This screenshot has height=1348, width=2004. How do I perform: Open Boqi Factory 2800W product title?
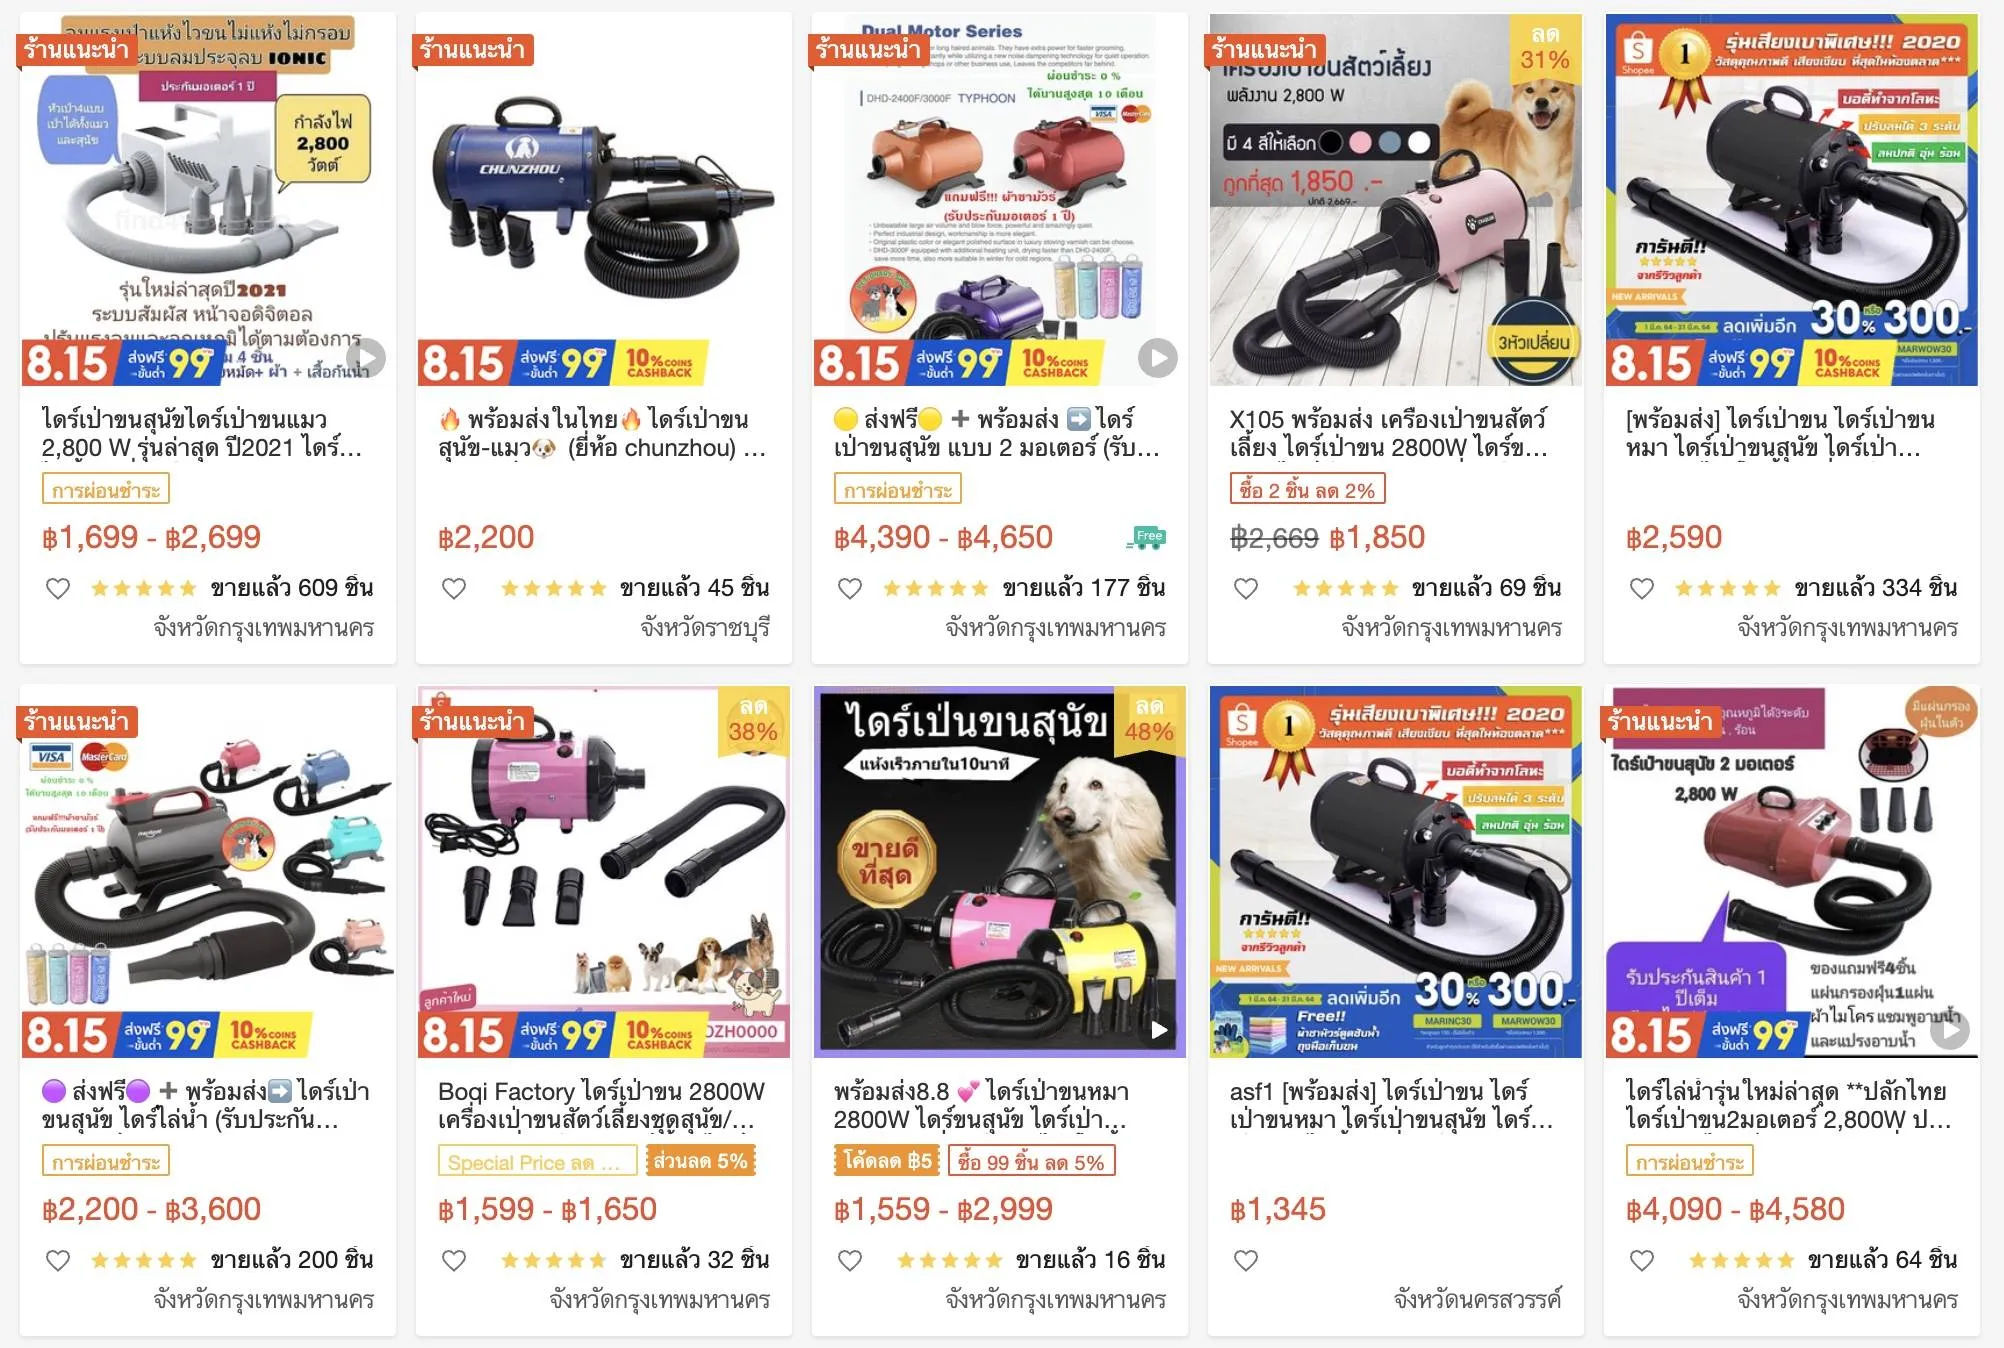[602, 1105]
